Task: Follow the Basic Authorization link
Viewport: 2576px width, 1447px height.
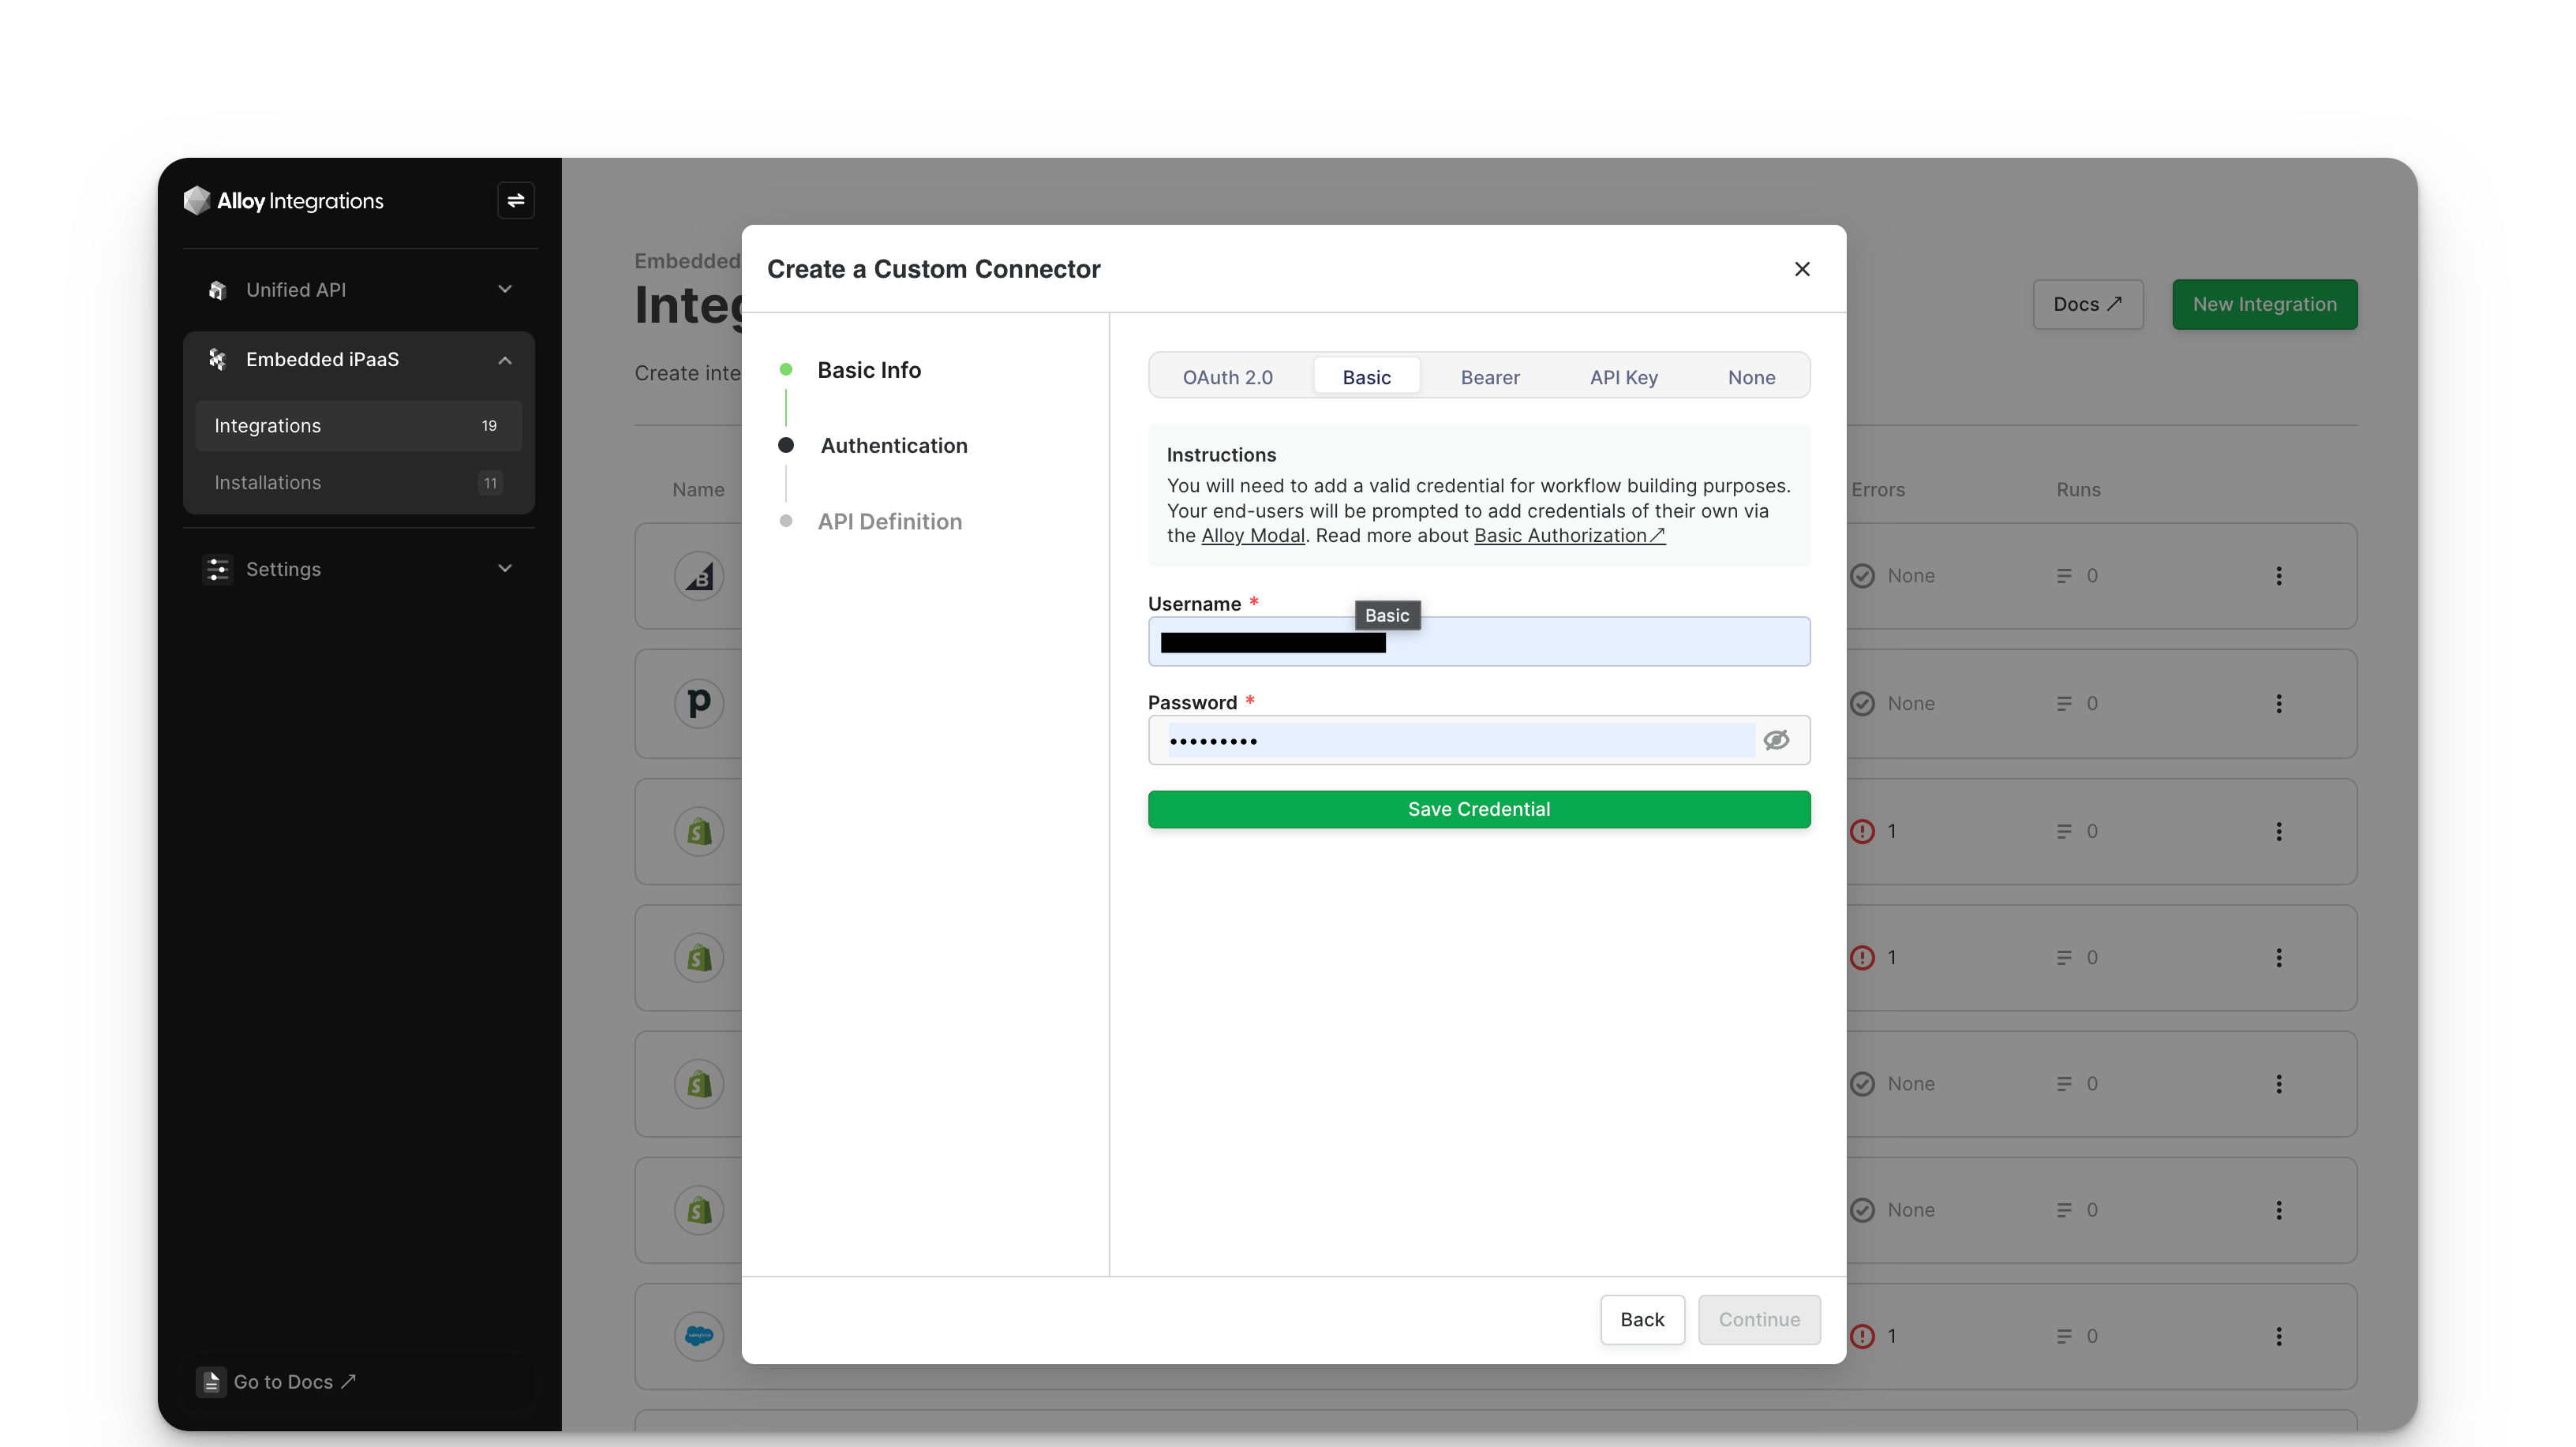Action: click(x=1568, y=536)
